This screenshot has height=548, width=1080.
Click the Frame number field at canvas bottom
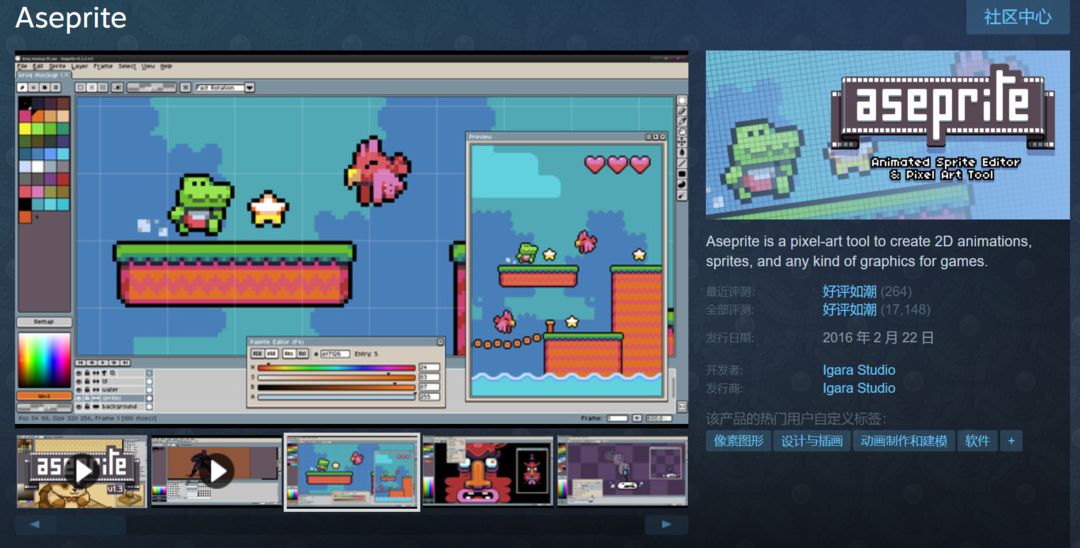point(617,418)
